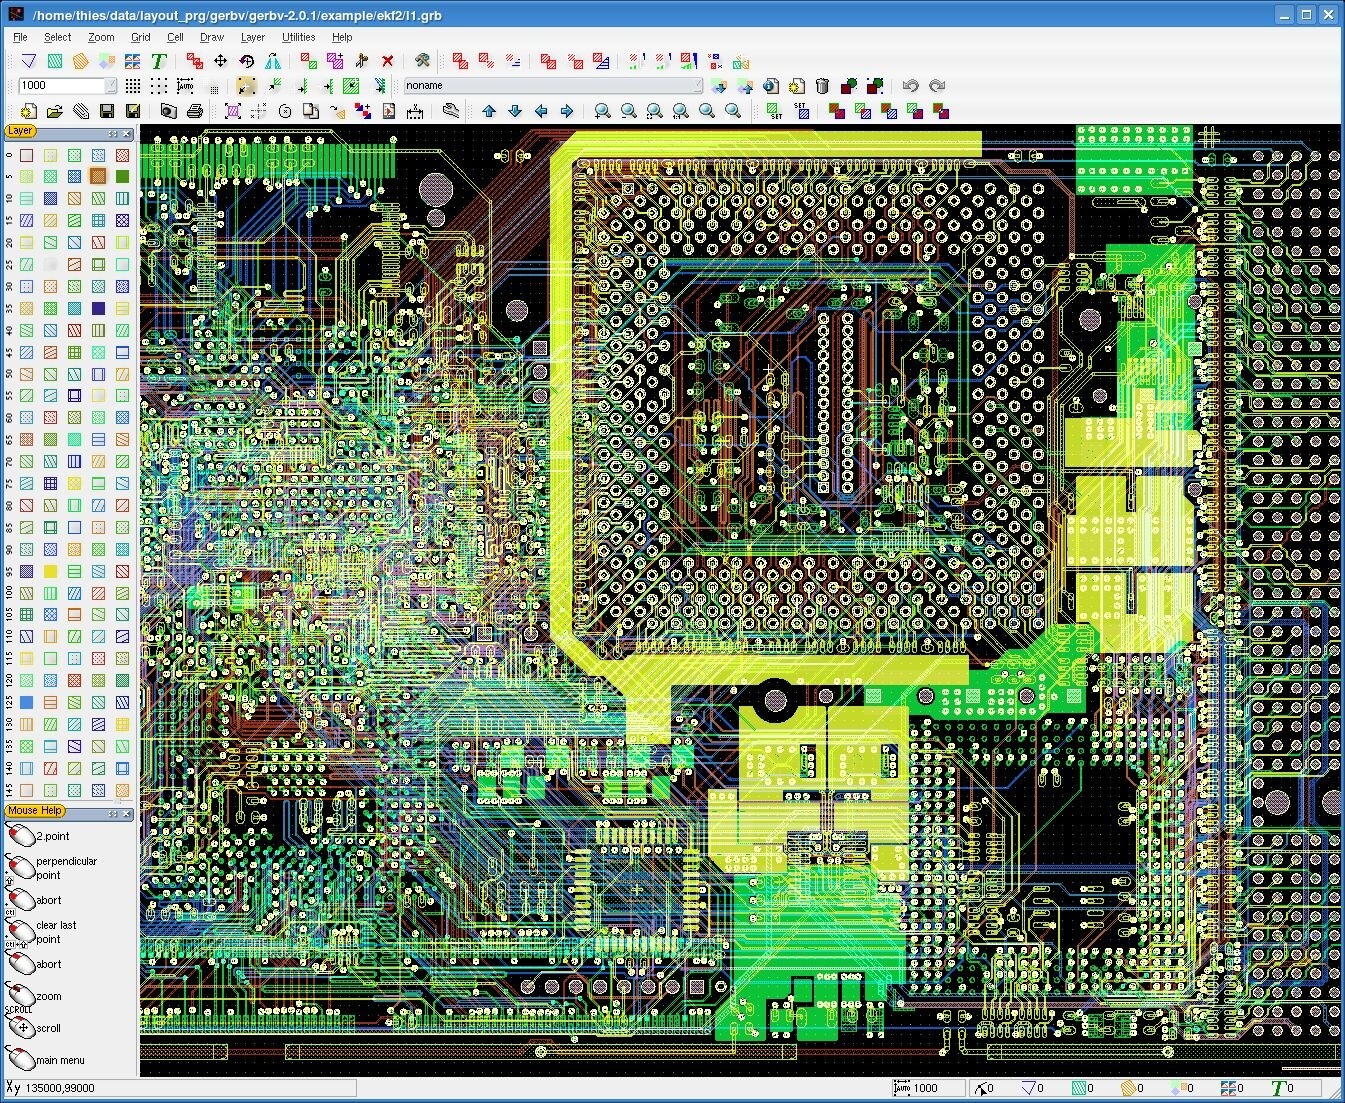Click the Move tool cross-arrows icon
The width and height of the screenshot is (1345, 1103).
[x=220, y=62]
